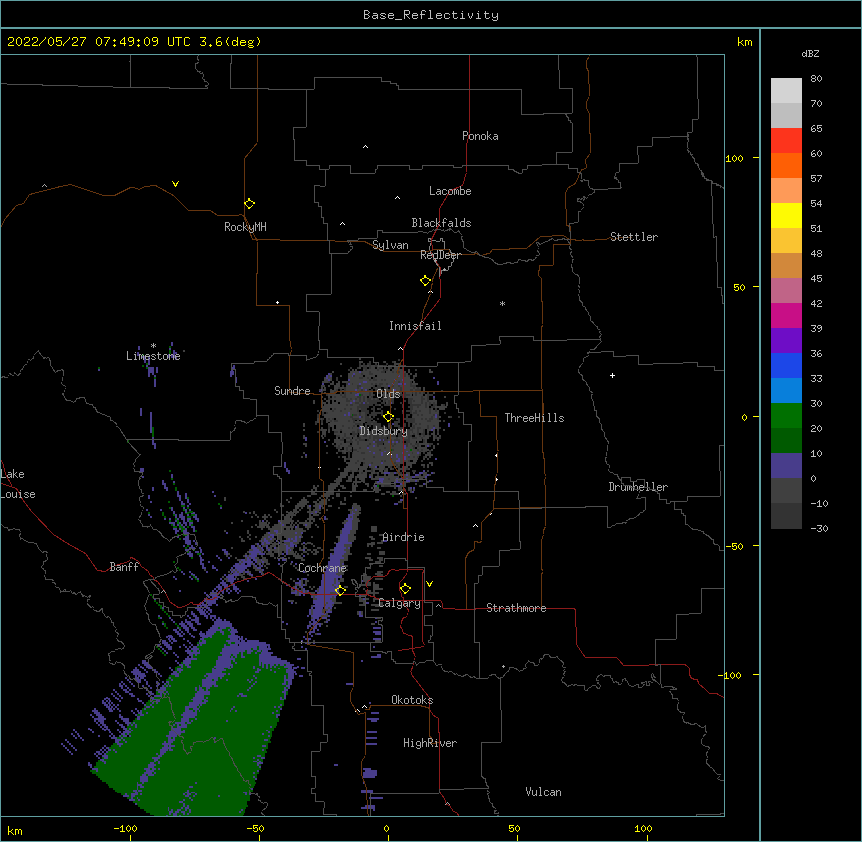This screenshot has width=862, height=842.
Task: Click the Lake Louise label
Action: (17, 484)
